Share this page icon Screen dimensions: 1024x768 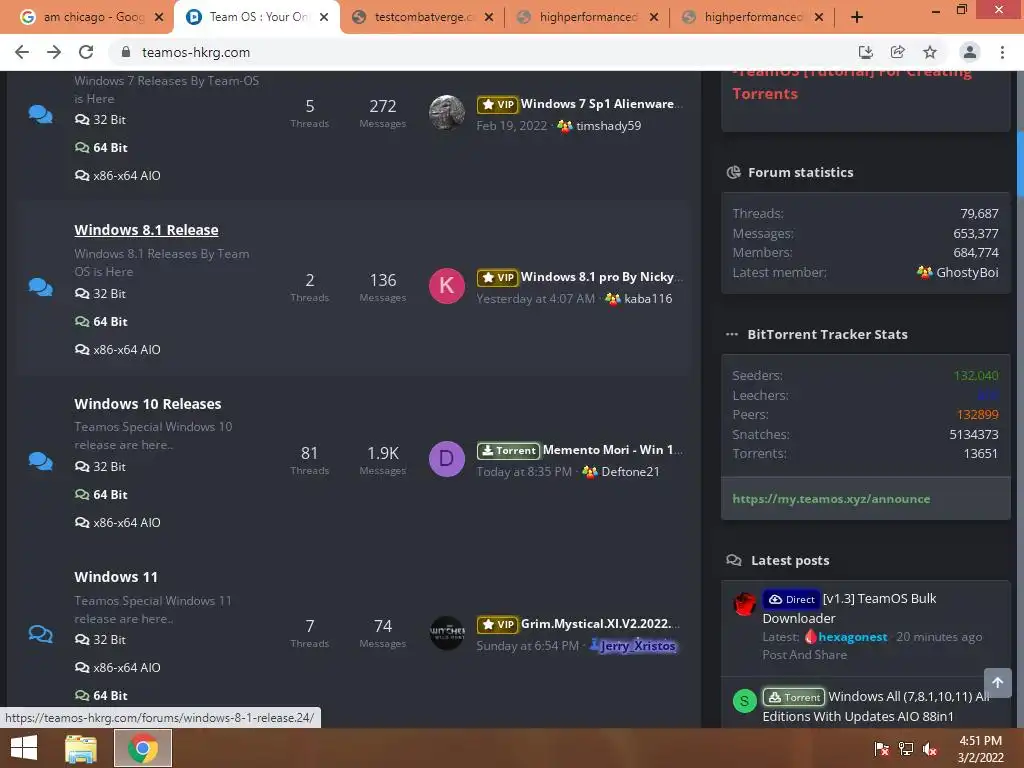pos(897,52)
